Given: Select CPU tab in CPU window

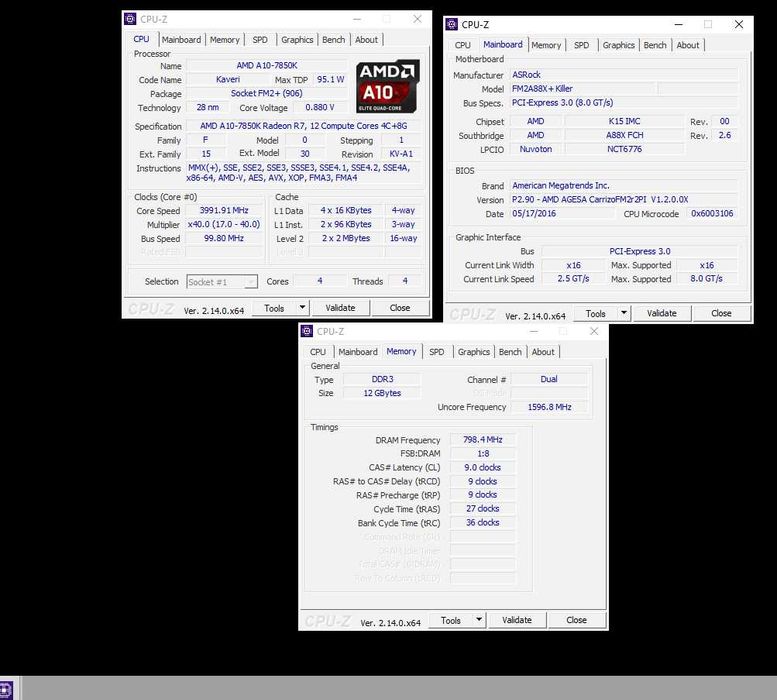Looking at the screenshot, I should click(x=141, y=39).
